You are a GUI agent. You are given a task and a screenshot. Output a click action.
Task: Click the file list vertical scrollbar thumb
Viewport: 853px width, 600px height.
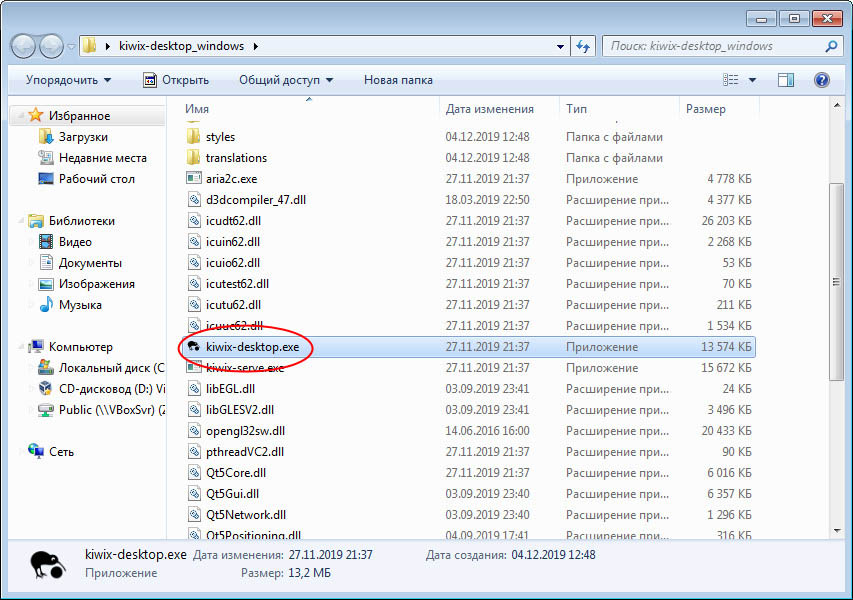click(x=836, y=282)
